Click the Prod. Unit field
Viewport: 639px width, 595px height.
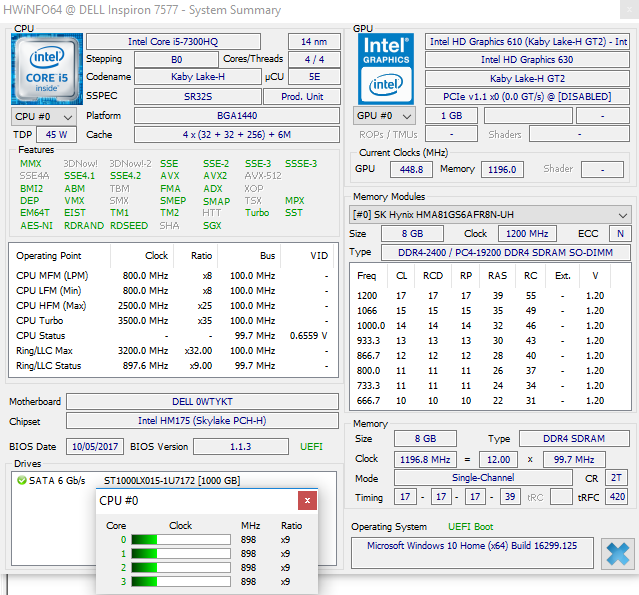[302, 97]
